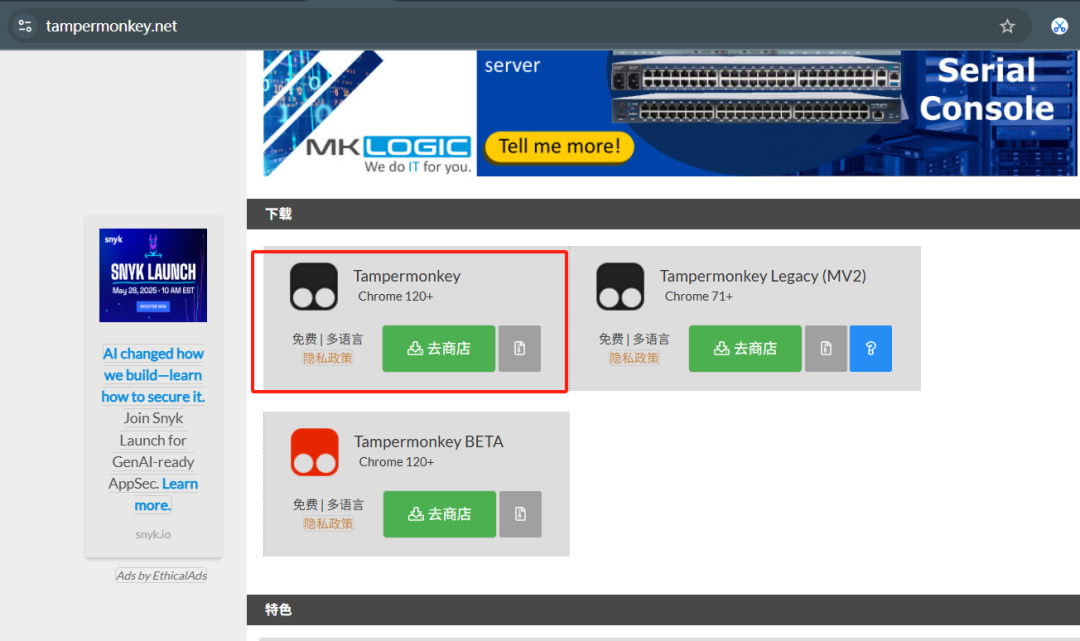The image size is (1080, 641).
Task: Click 'AI changed how we build' ad link
Action: coord(153,375)
